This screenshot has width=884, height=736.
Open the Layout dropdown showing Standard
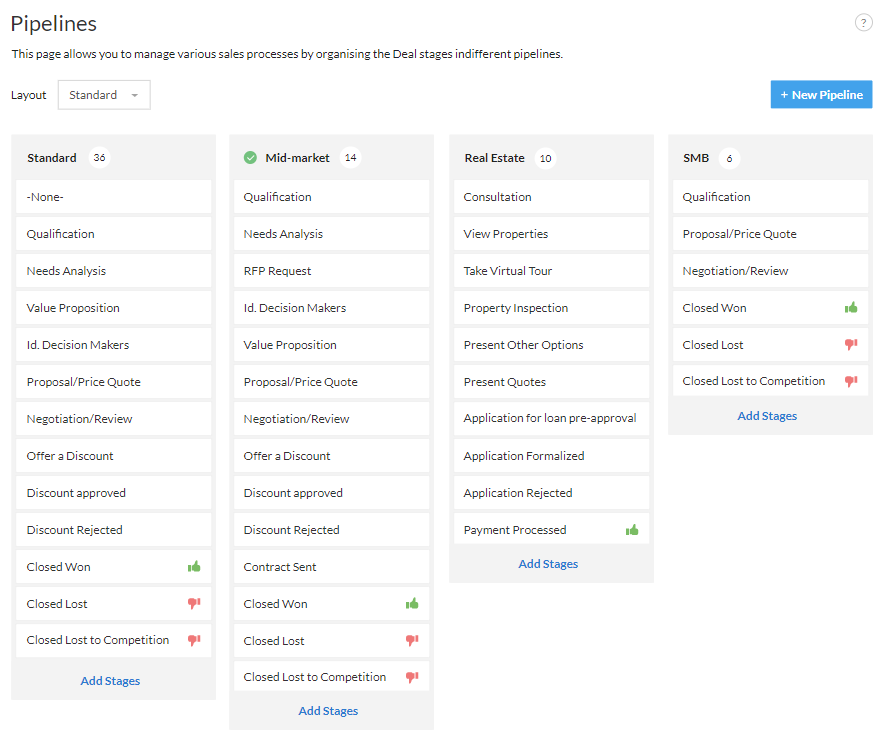click(x=104, y=94)
